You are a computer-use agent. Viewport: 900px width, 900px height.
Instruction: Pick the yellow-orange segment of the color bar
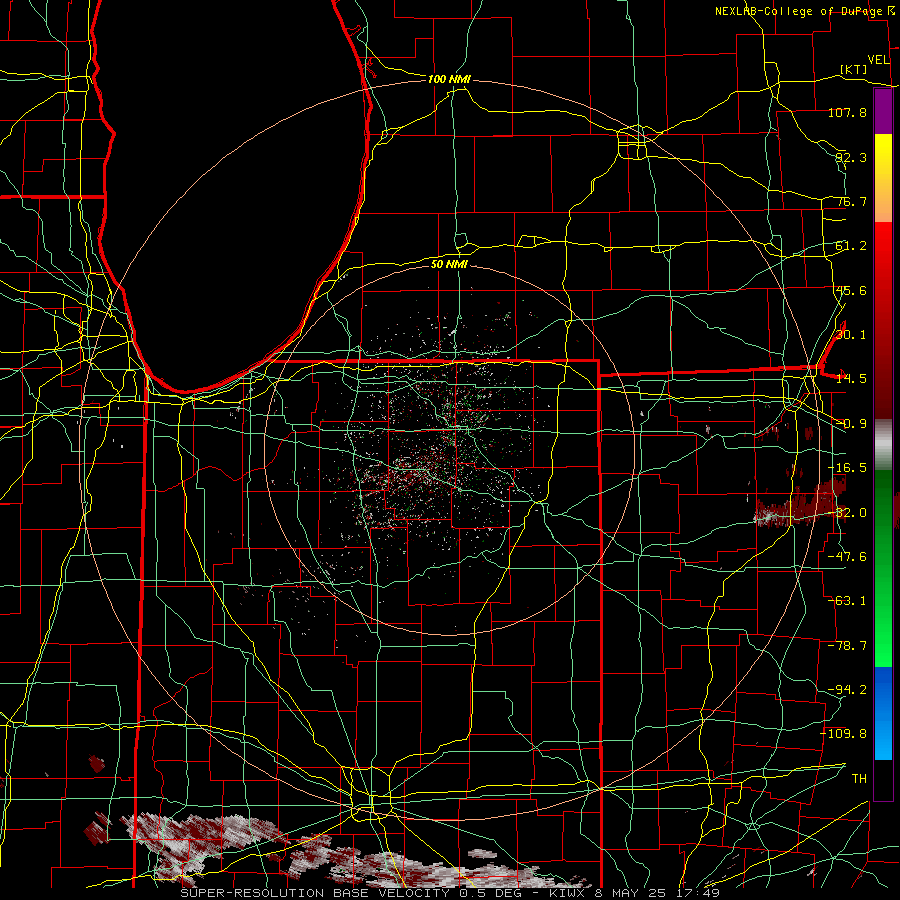coord(883,178)
